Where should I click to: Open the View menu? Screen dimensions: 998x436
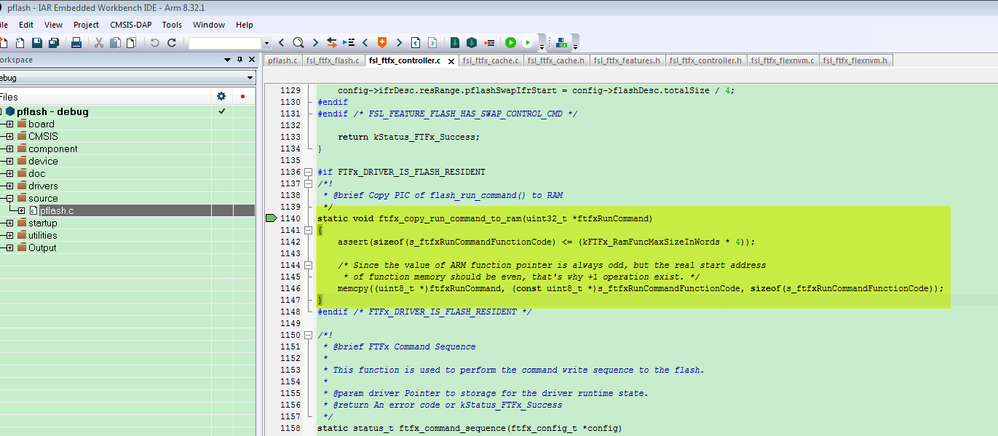(x=53, y=25)
